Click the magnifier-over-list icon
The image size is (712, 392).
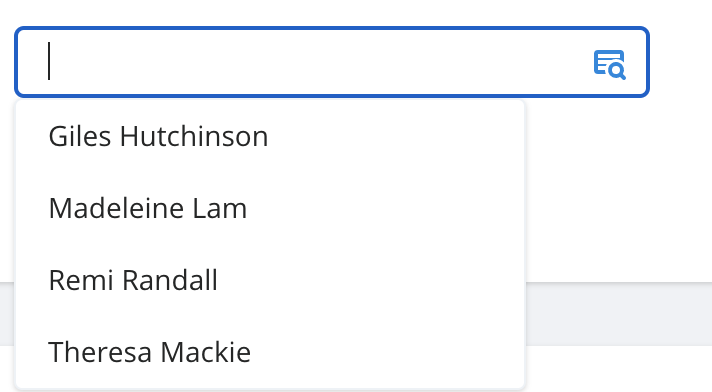[609, 65]
